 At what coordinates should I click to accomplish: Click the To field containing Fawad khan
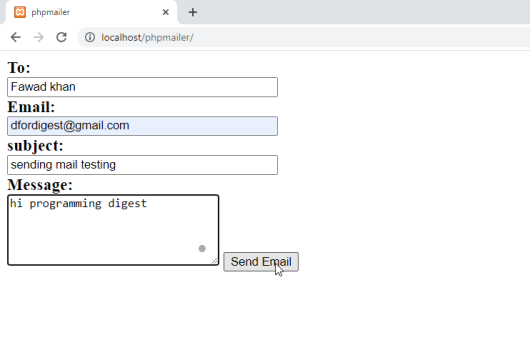point(142,87)
